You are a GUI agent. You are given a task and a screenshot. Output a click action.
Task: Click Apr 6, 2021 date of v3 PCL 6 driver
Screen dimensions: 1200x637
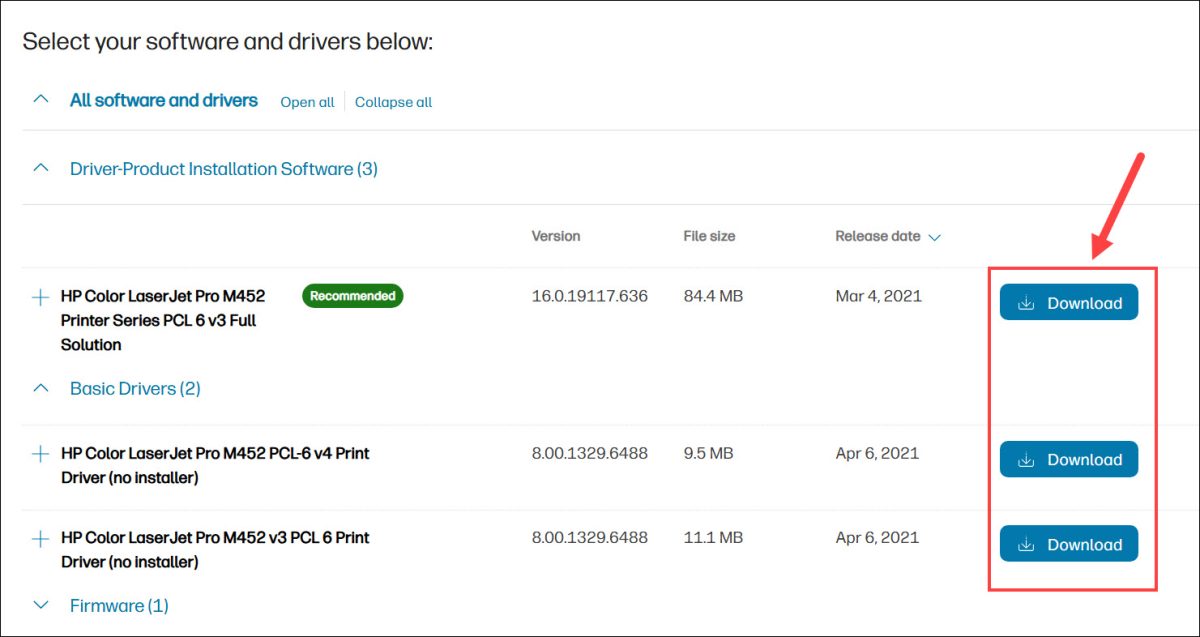click(879, 537)
